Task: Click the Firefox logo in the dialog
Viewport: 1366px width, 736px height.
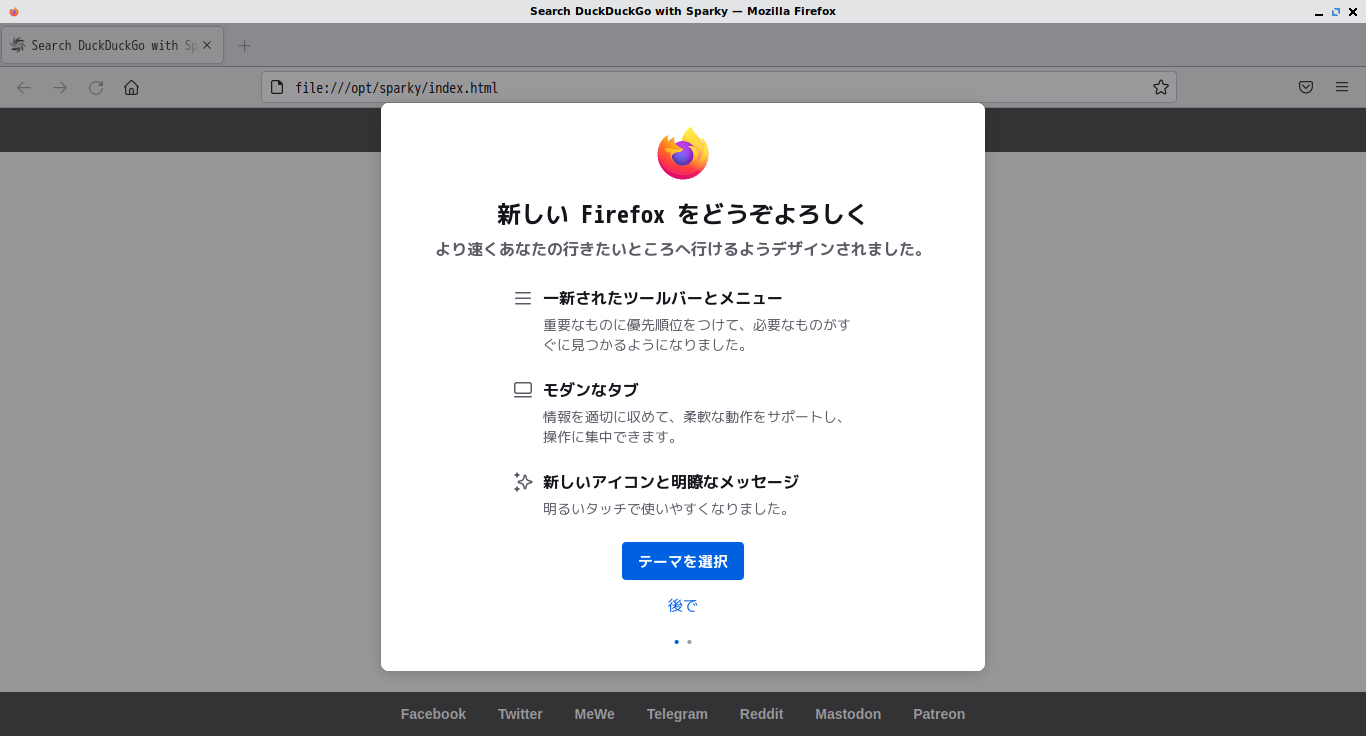Action: 683,154
